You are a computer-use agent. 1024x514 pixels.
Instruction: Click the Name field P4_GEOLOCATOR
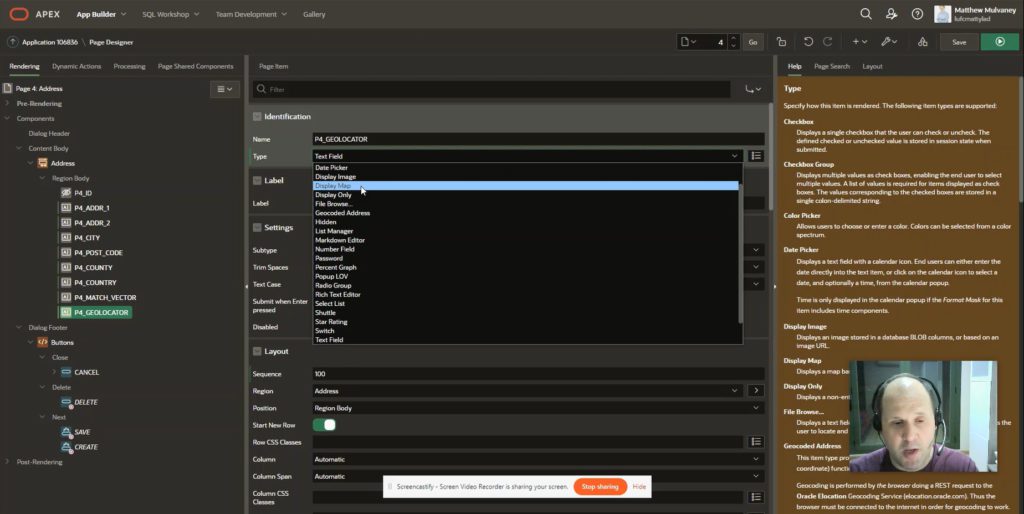click(x=539, y=139)
